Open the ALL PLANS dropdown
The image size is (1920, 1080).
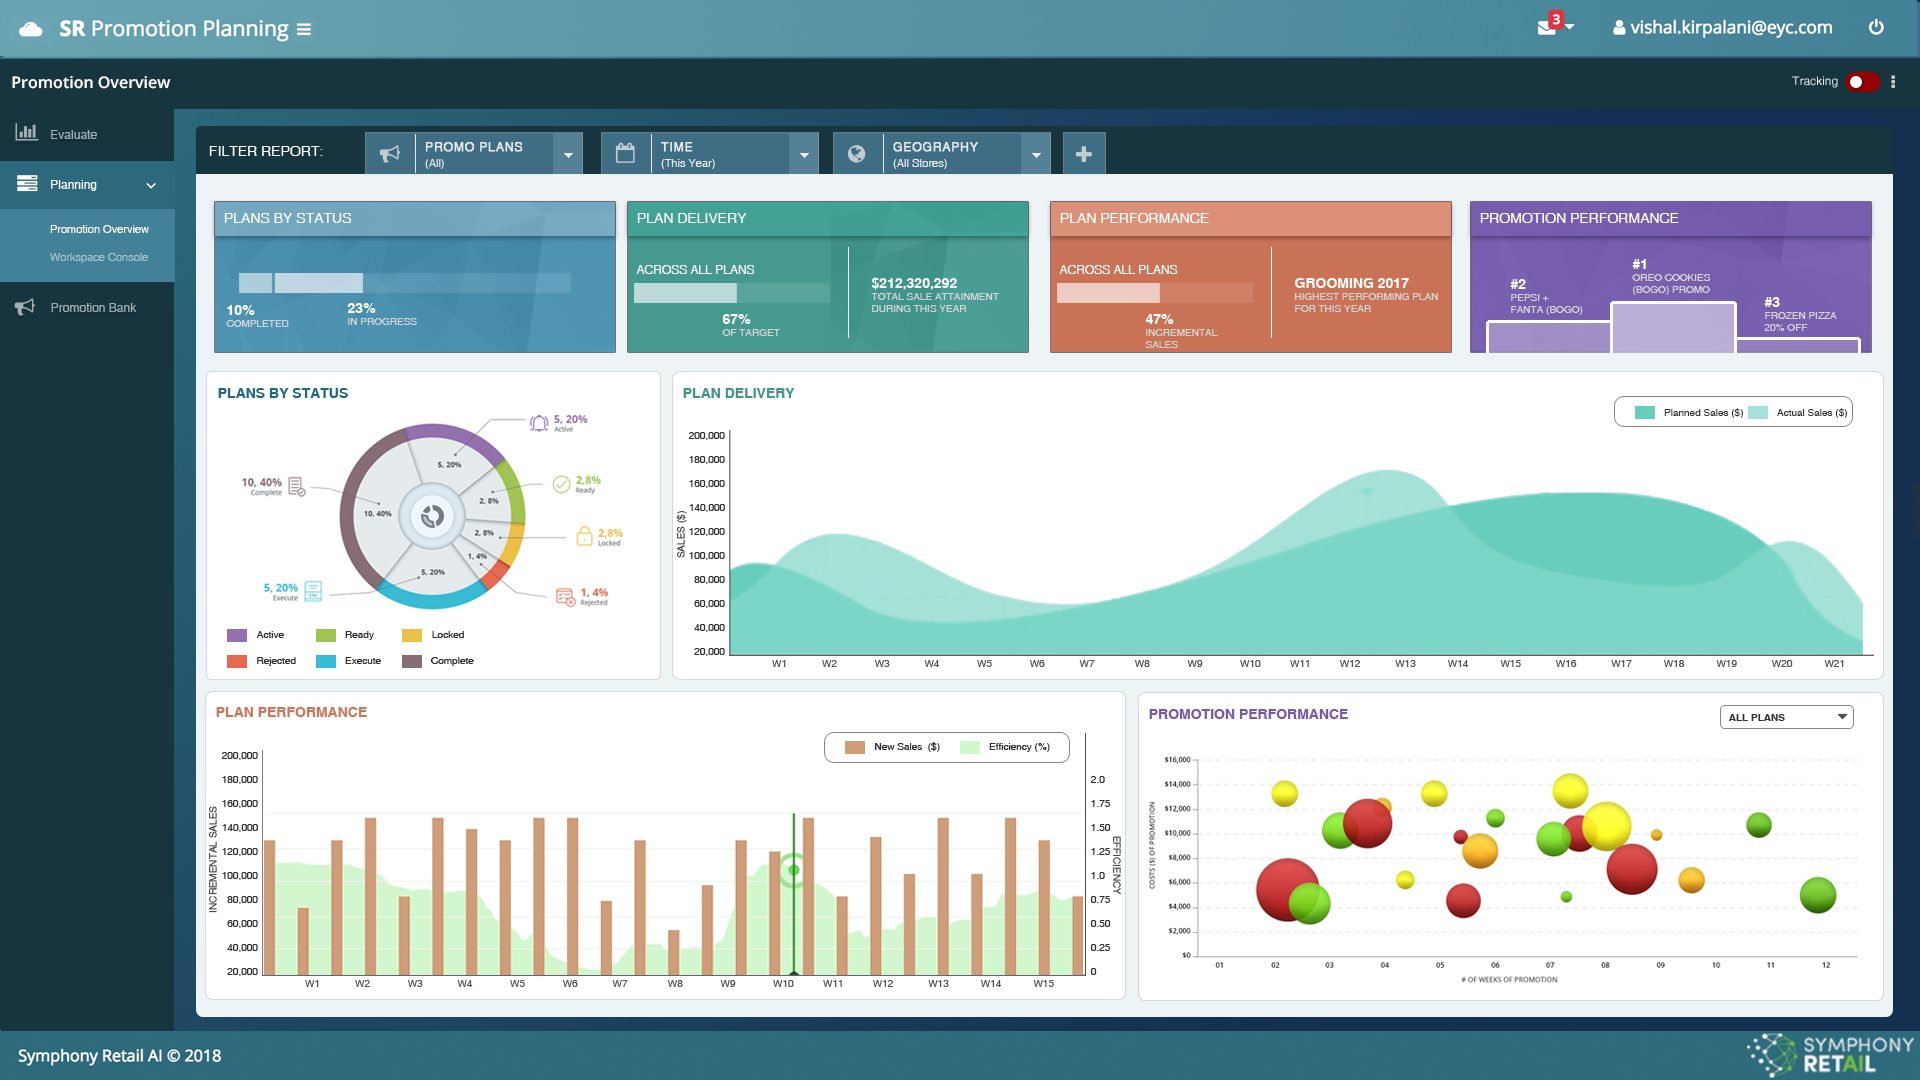(x=1786, y=717)
